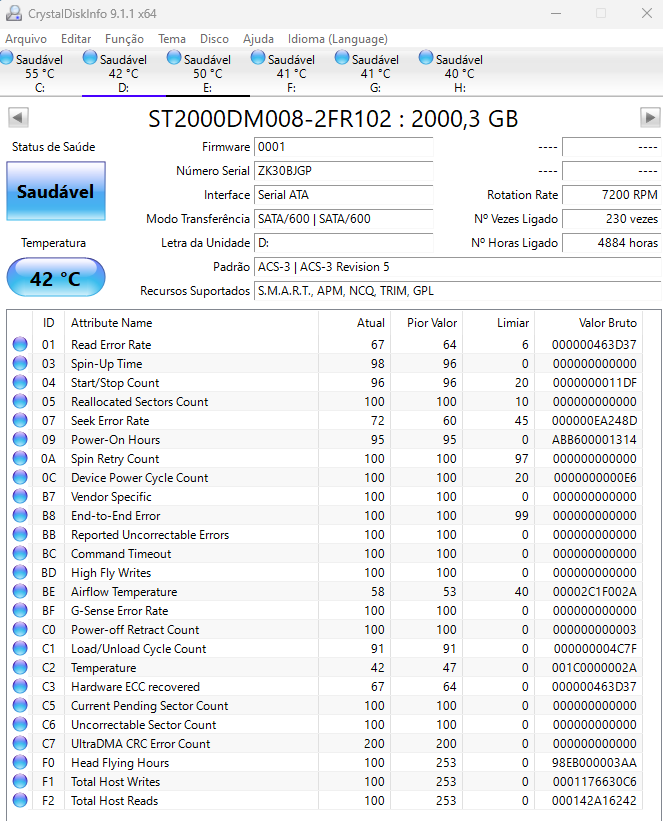Open the Tema menu

[x=172, y=39]
